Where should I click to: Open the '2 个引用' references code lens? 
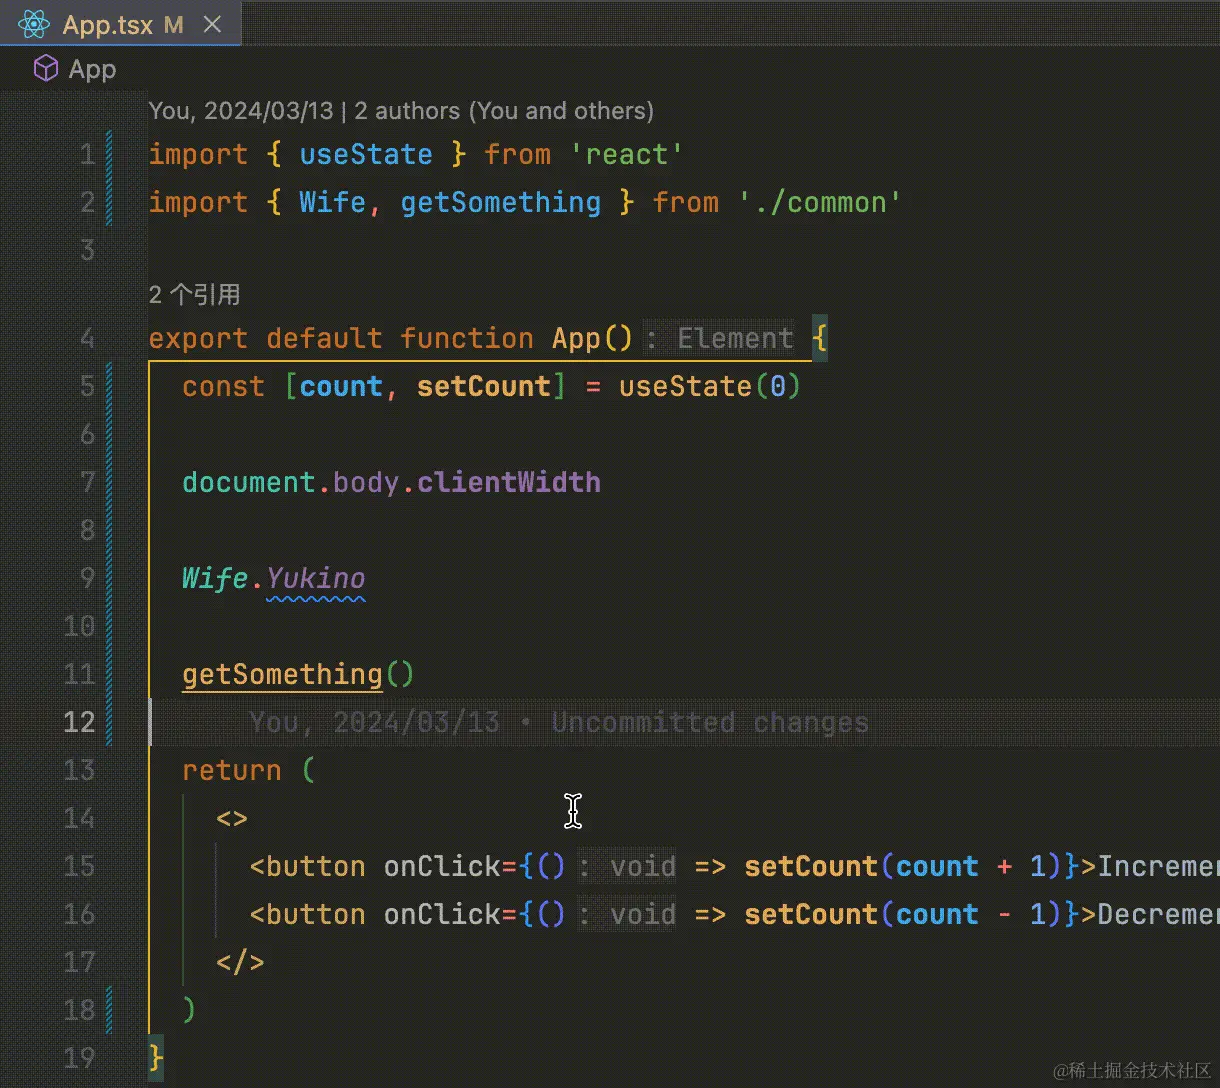(194, 294)
